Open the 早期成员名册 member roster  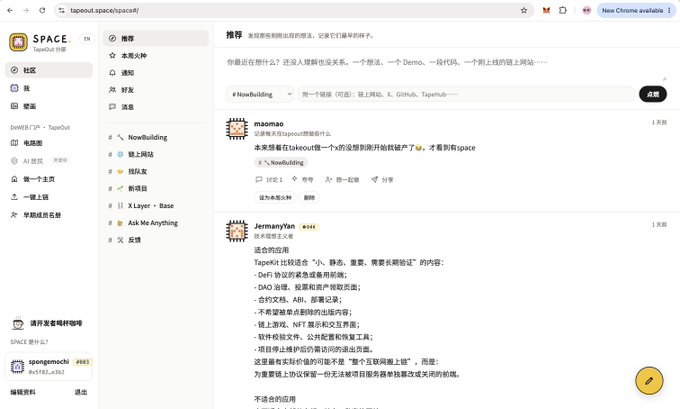pyautogui.click(x=49, y=215)
